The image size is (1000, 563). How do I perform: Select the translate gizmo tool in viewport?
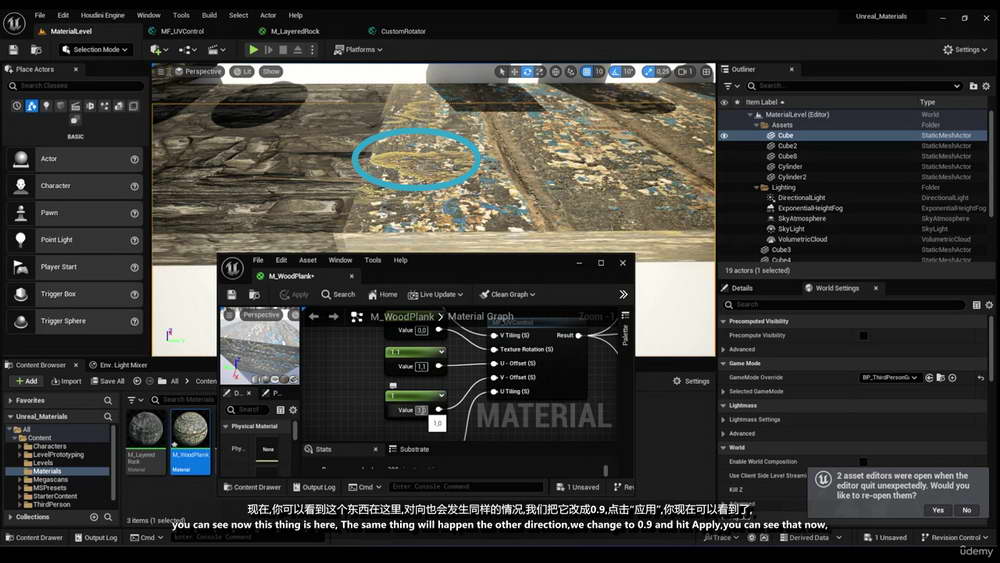(514, 72)
